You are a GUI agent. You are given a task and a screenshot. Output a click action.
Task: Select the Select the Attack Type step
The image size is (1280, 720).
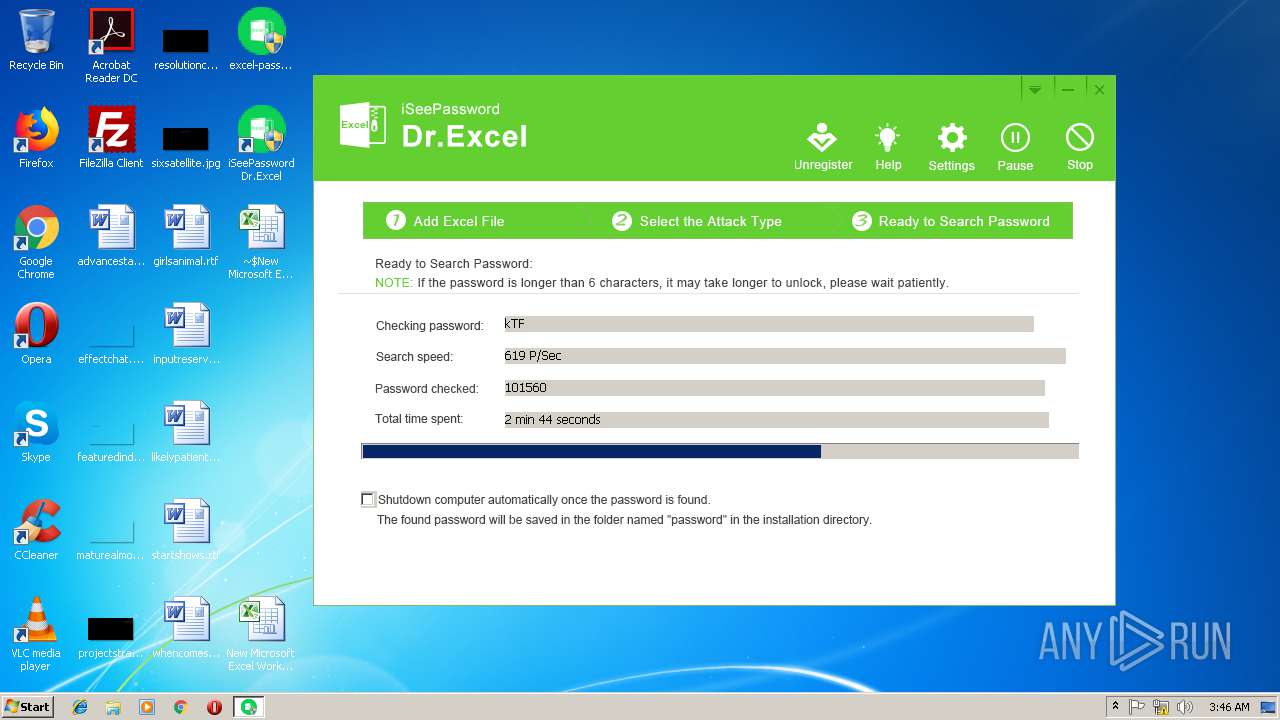point(697,221)
